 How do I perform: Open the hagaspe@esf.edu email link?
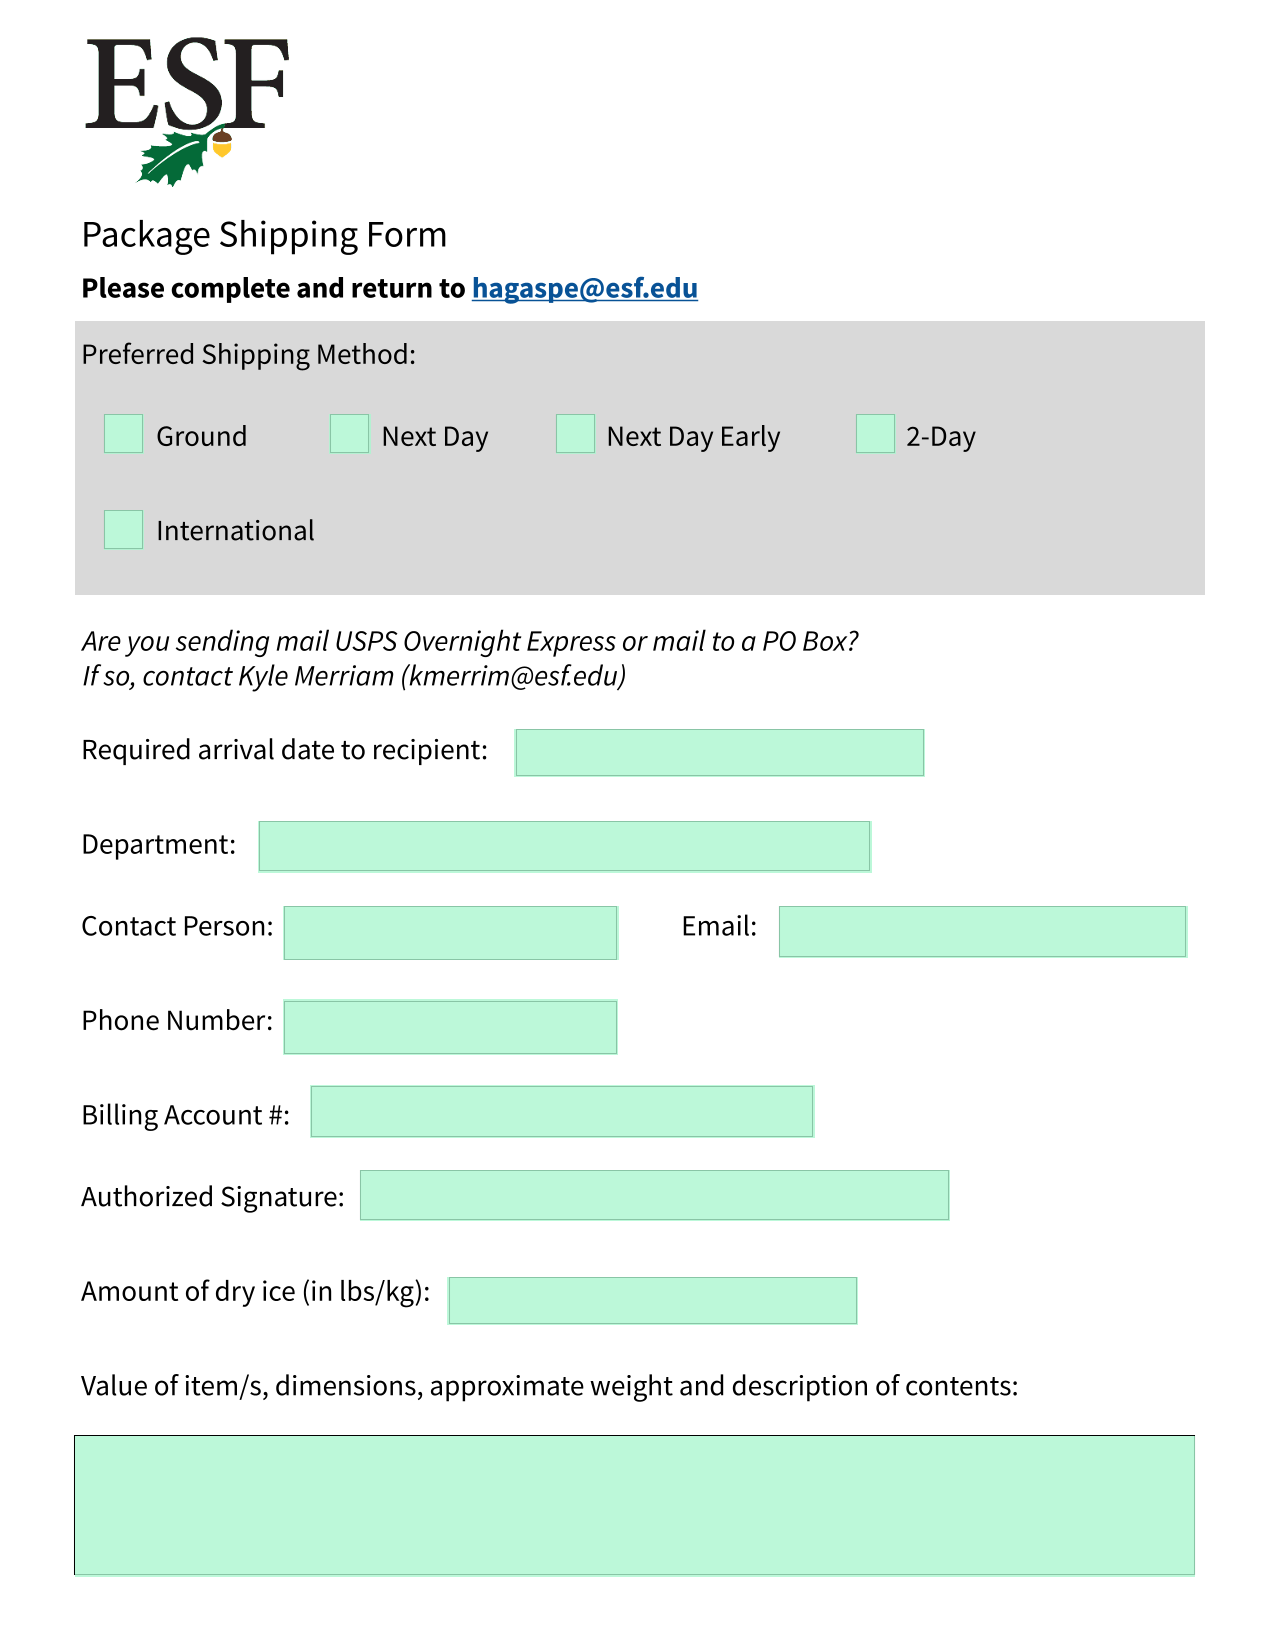pyautogui.click(x=585, y=288)
